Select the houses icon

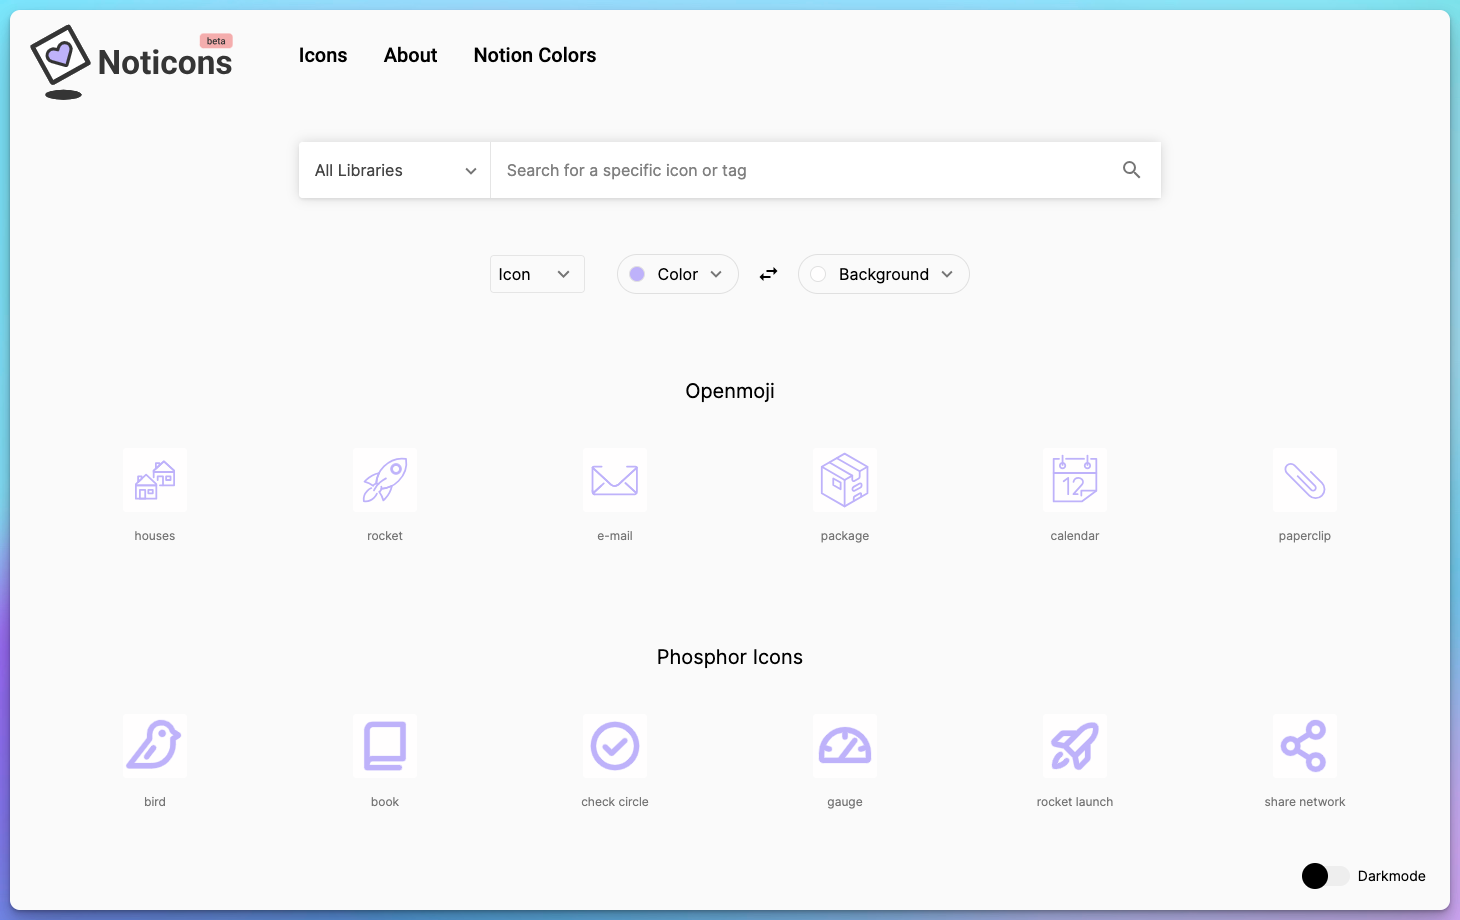click(x=155, y=480)
